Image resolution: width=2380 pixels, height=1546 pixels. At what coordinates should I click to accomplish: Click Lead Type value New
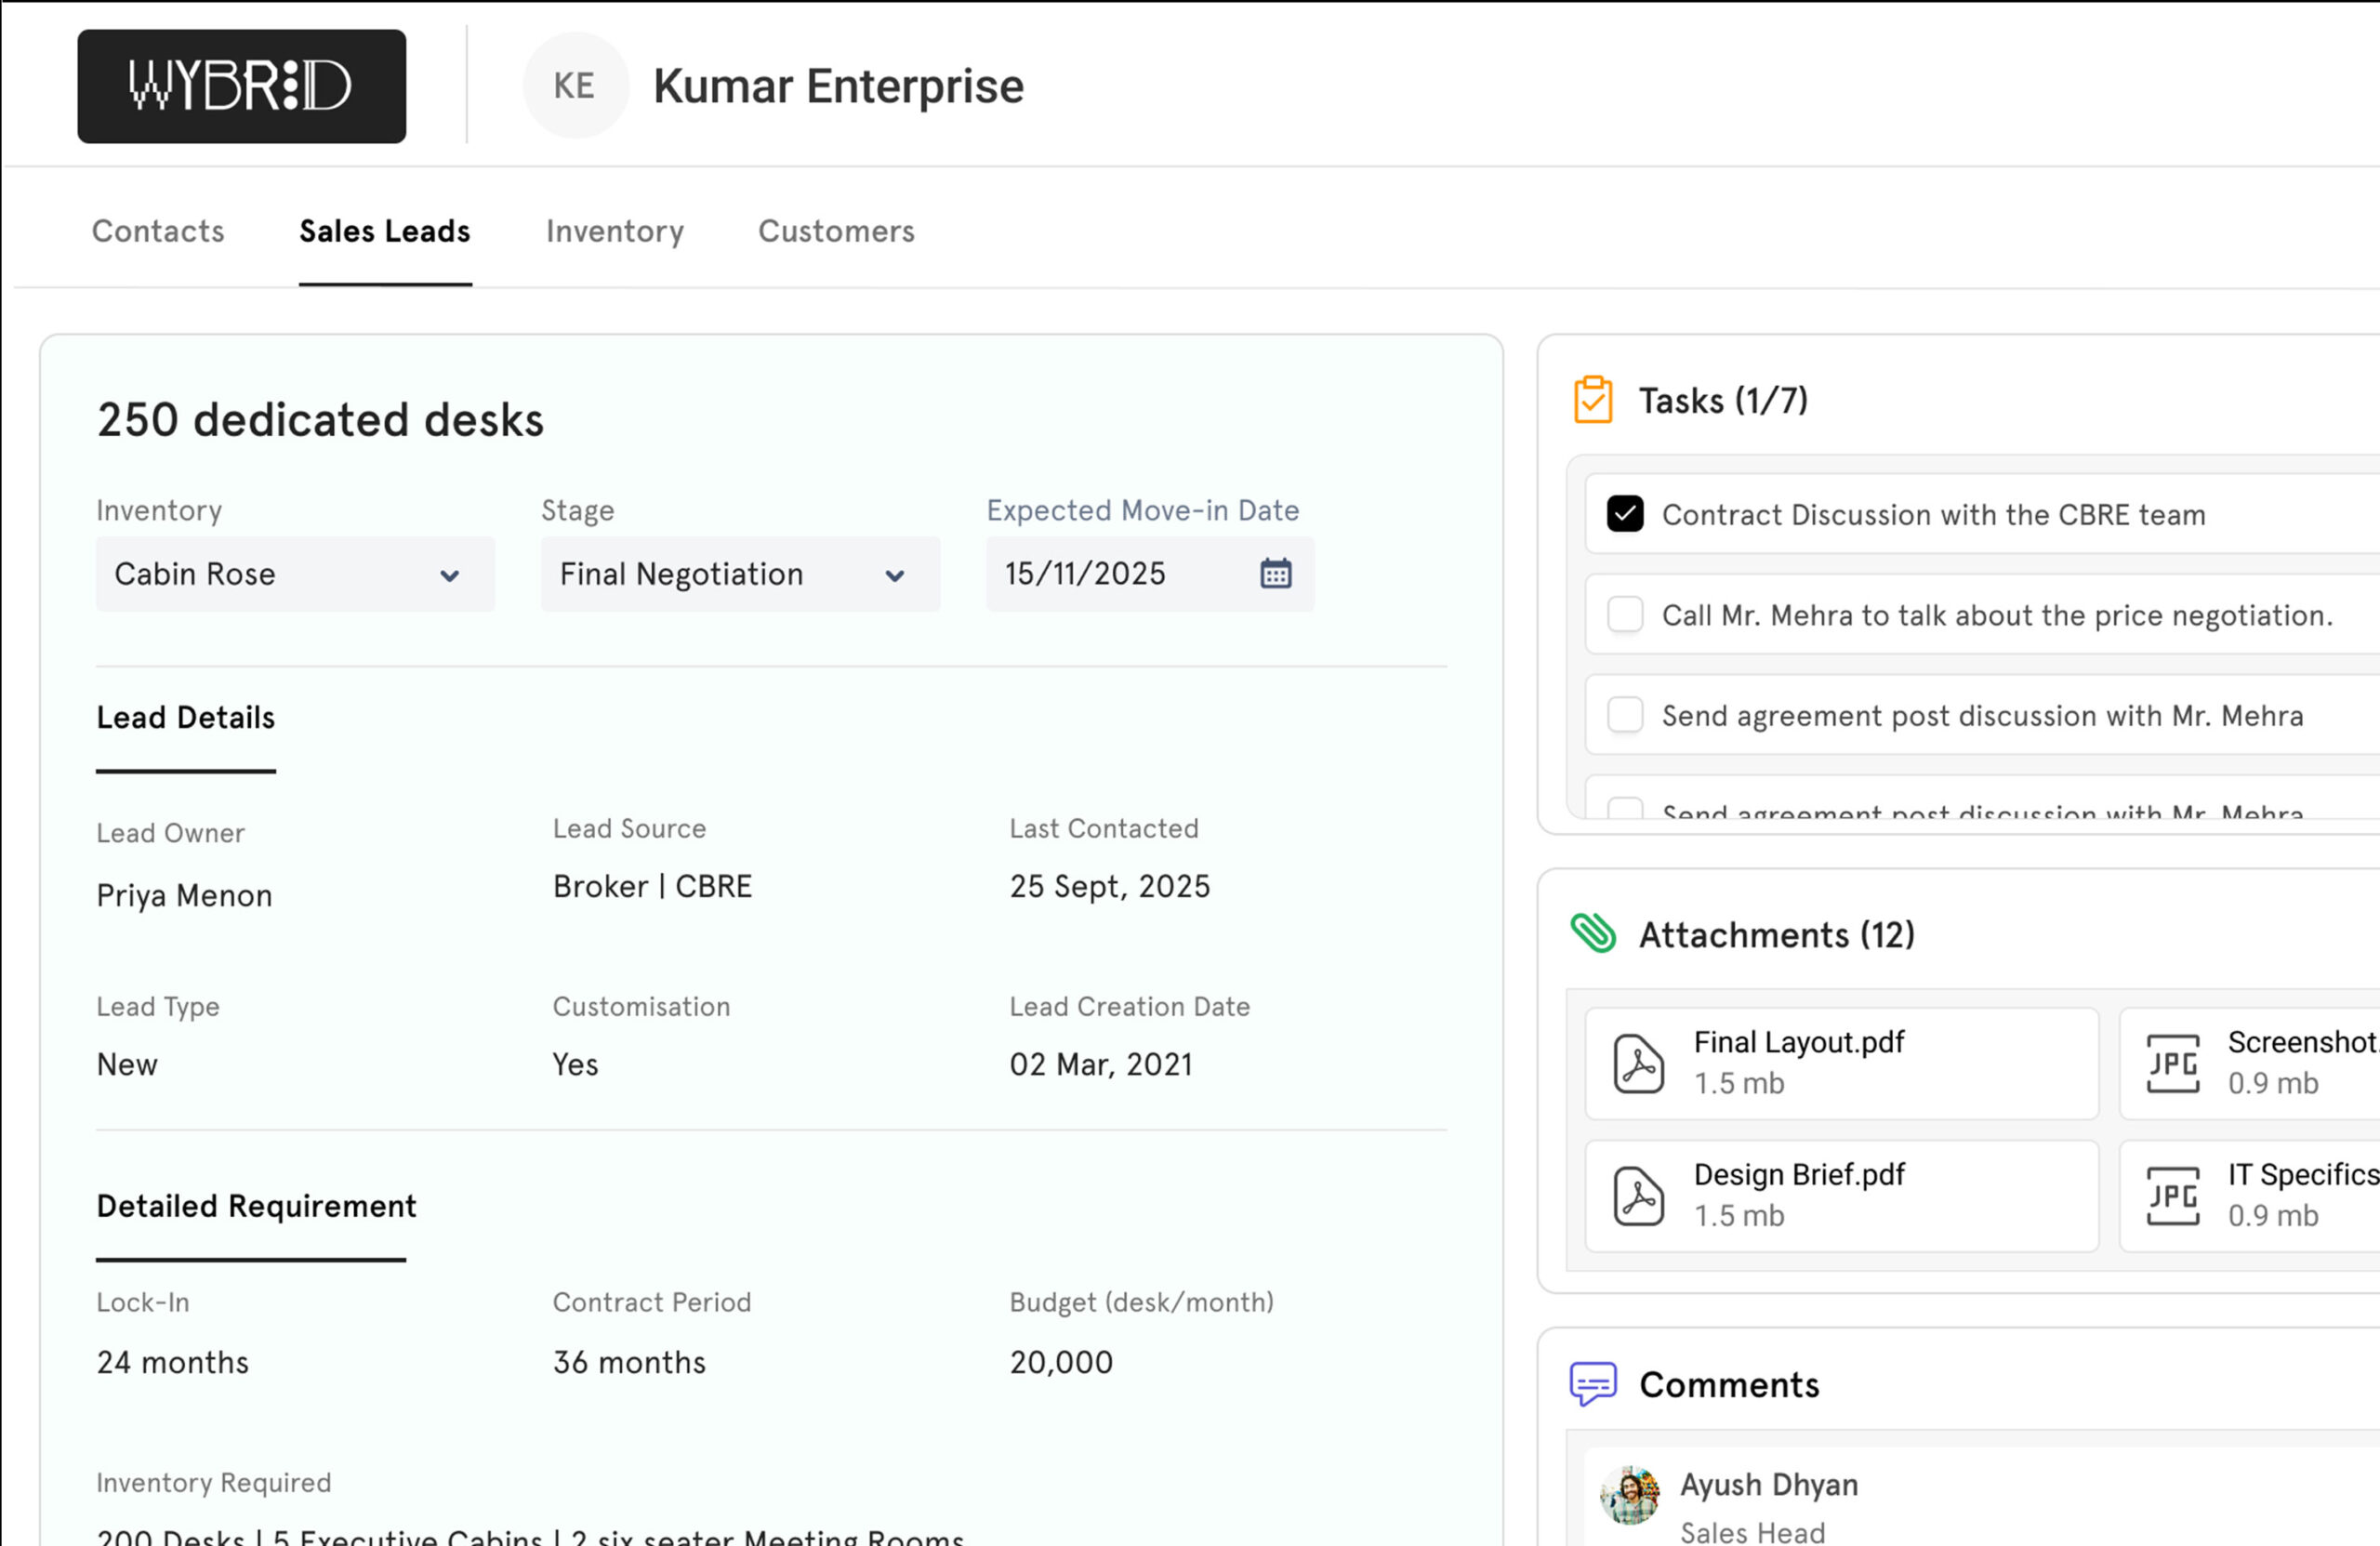(x=127, y=1064)
